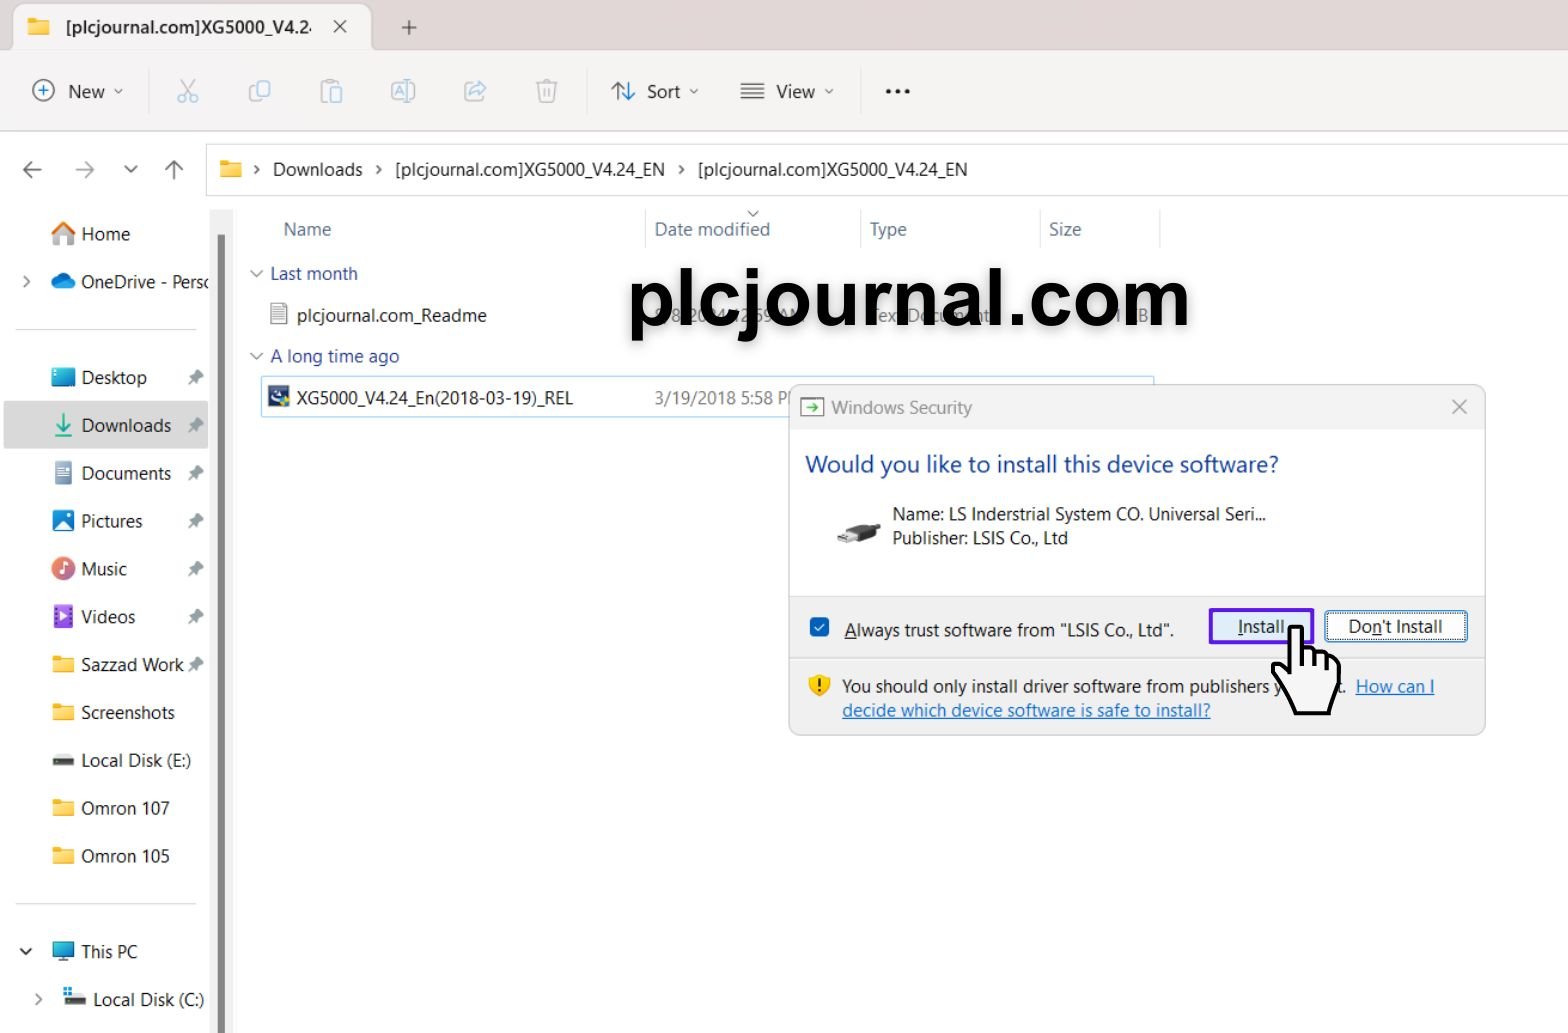The image size is (1568, 1033).
Task: Collapse the Last month group
Action: pyautogui.click(x=257, y=274)
